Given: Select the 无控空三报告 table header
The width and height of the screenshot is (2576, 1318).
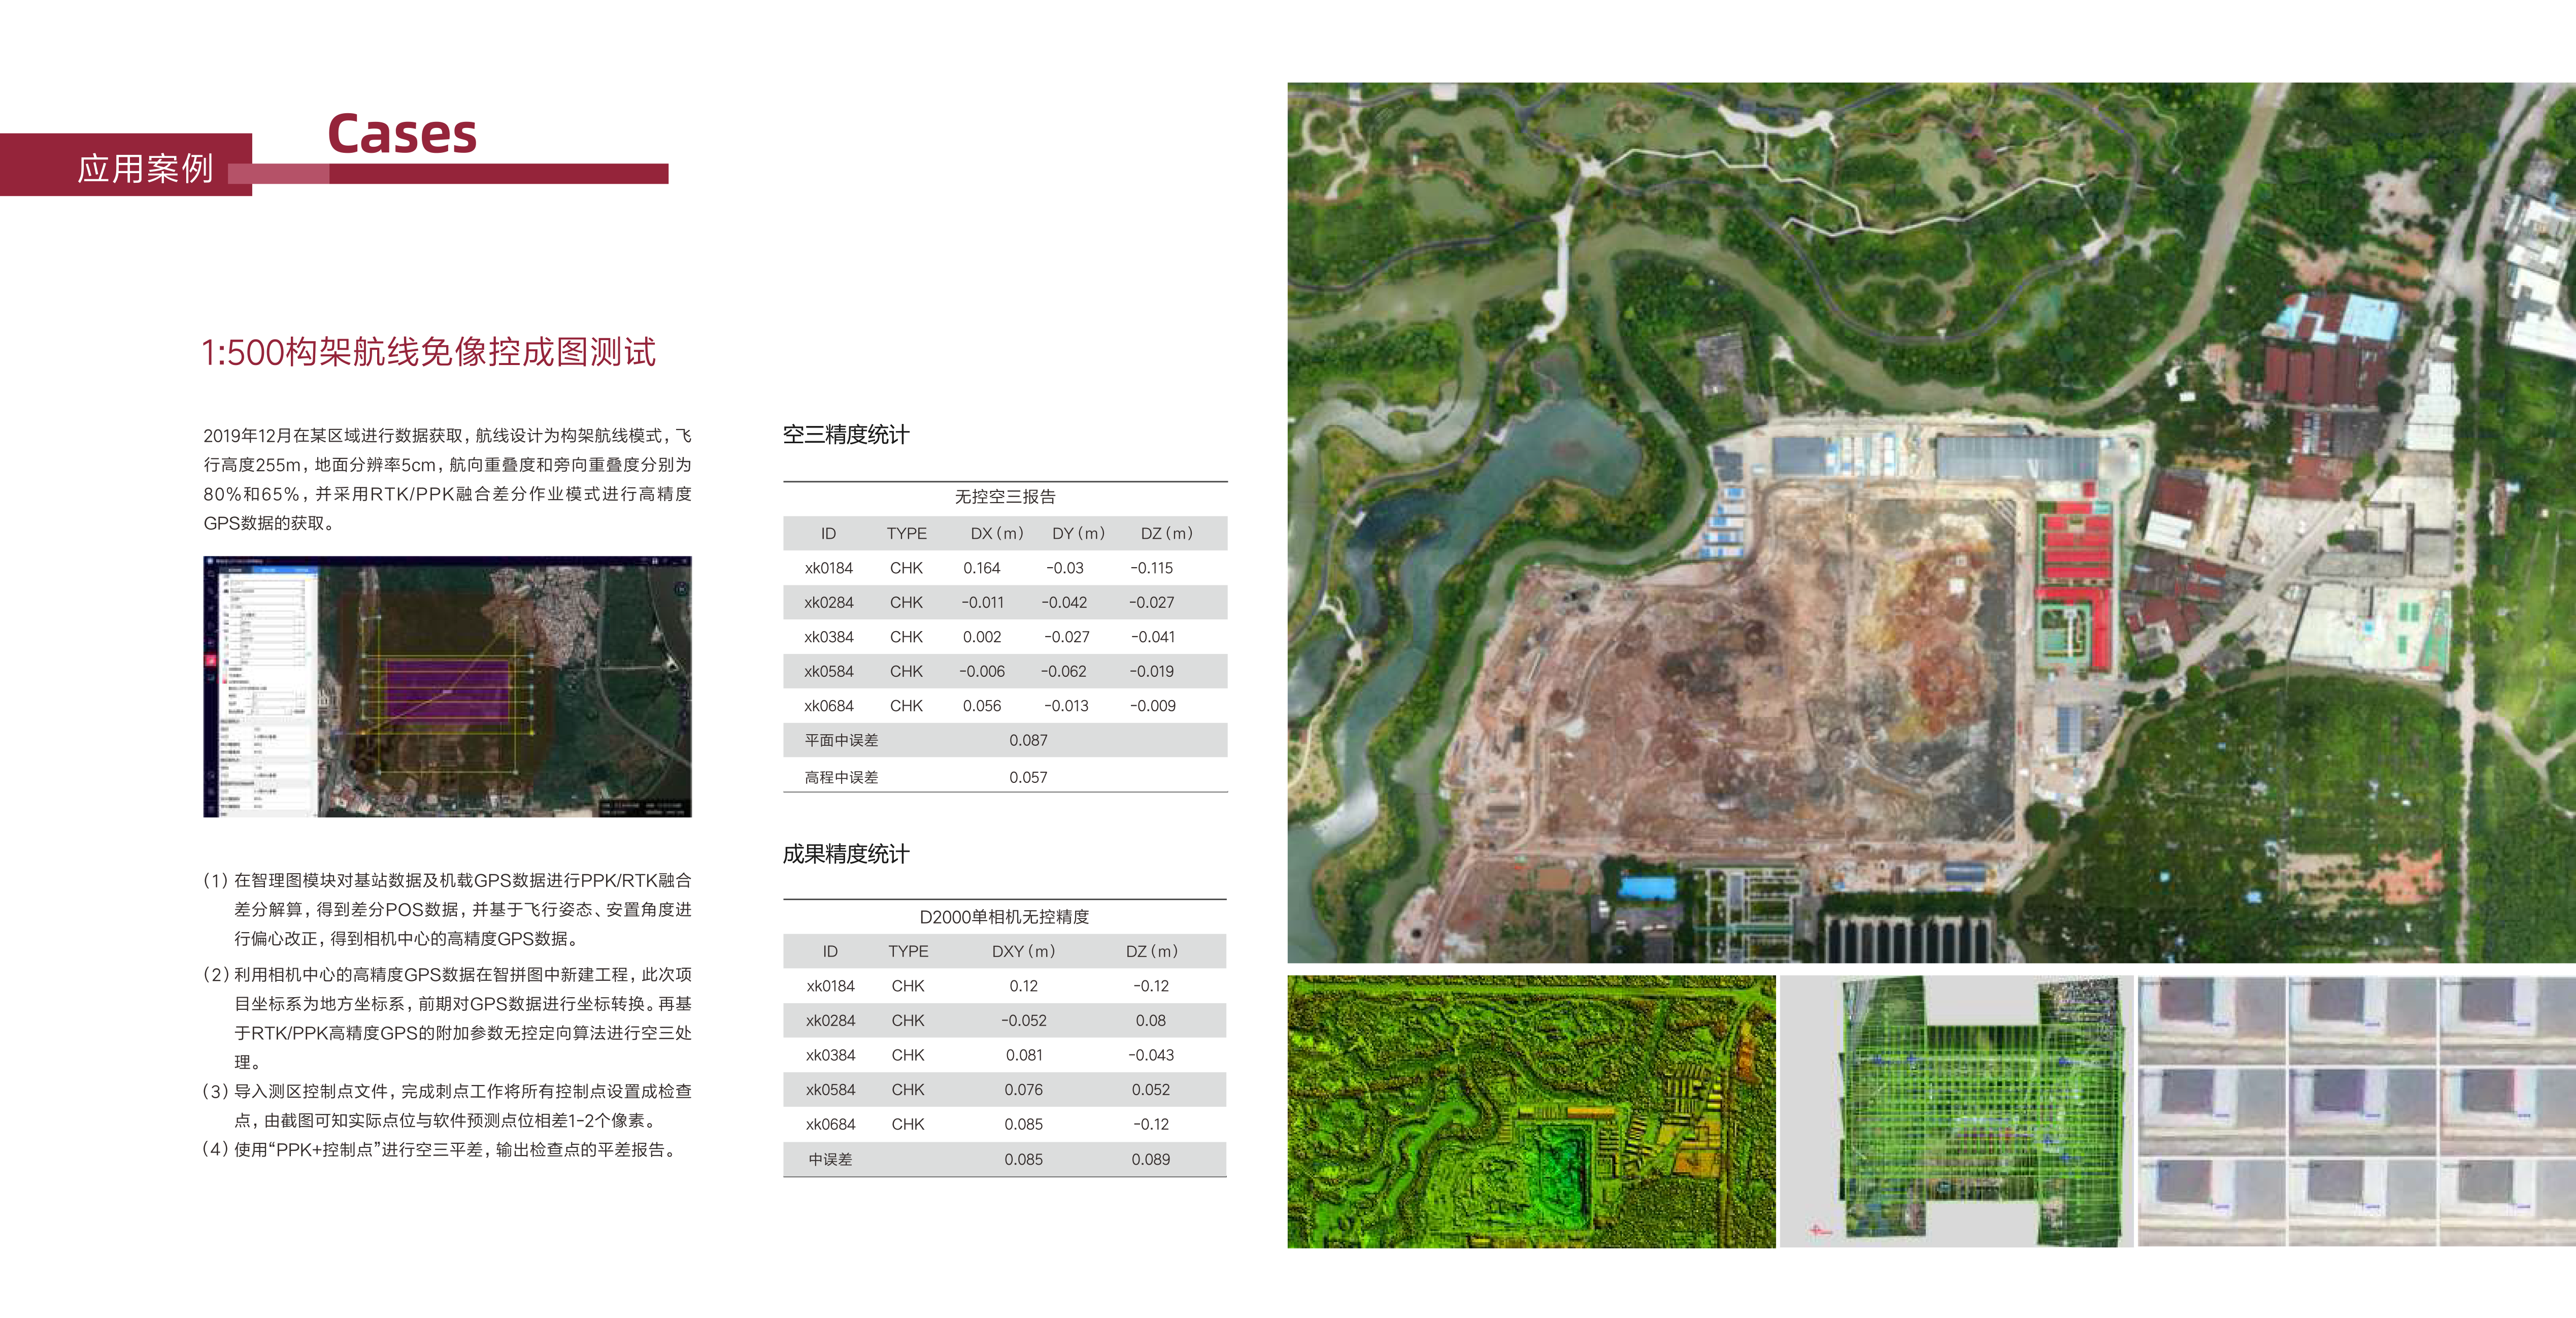Looking at the screenshot, I should 1004,496.
